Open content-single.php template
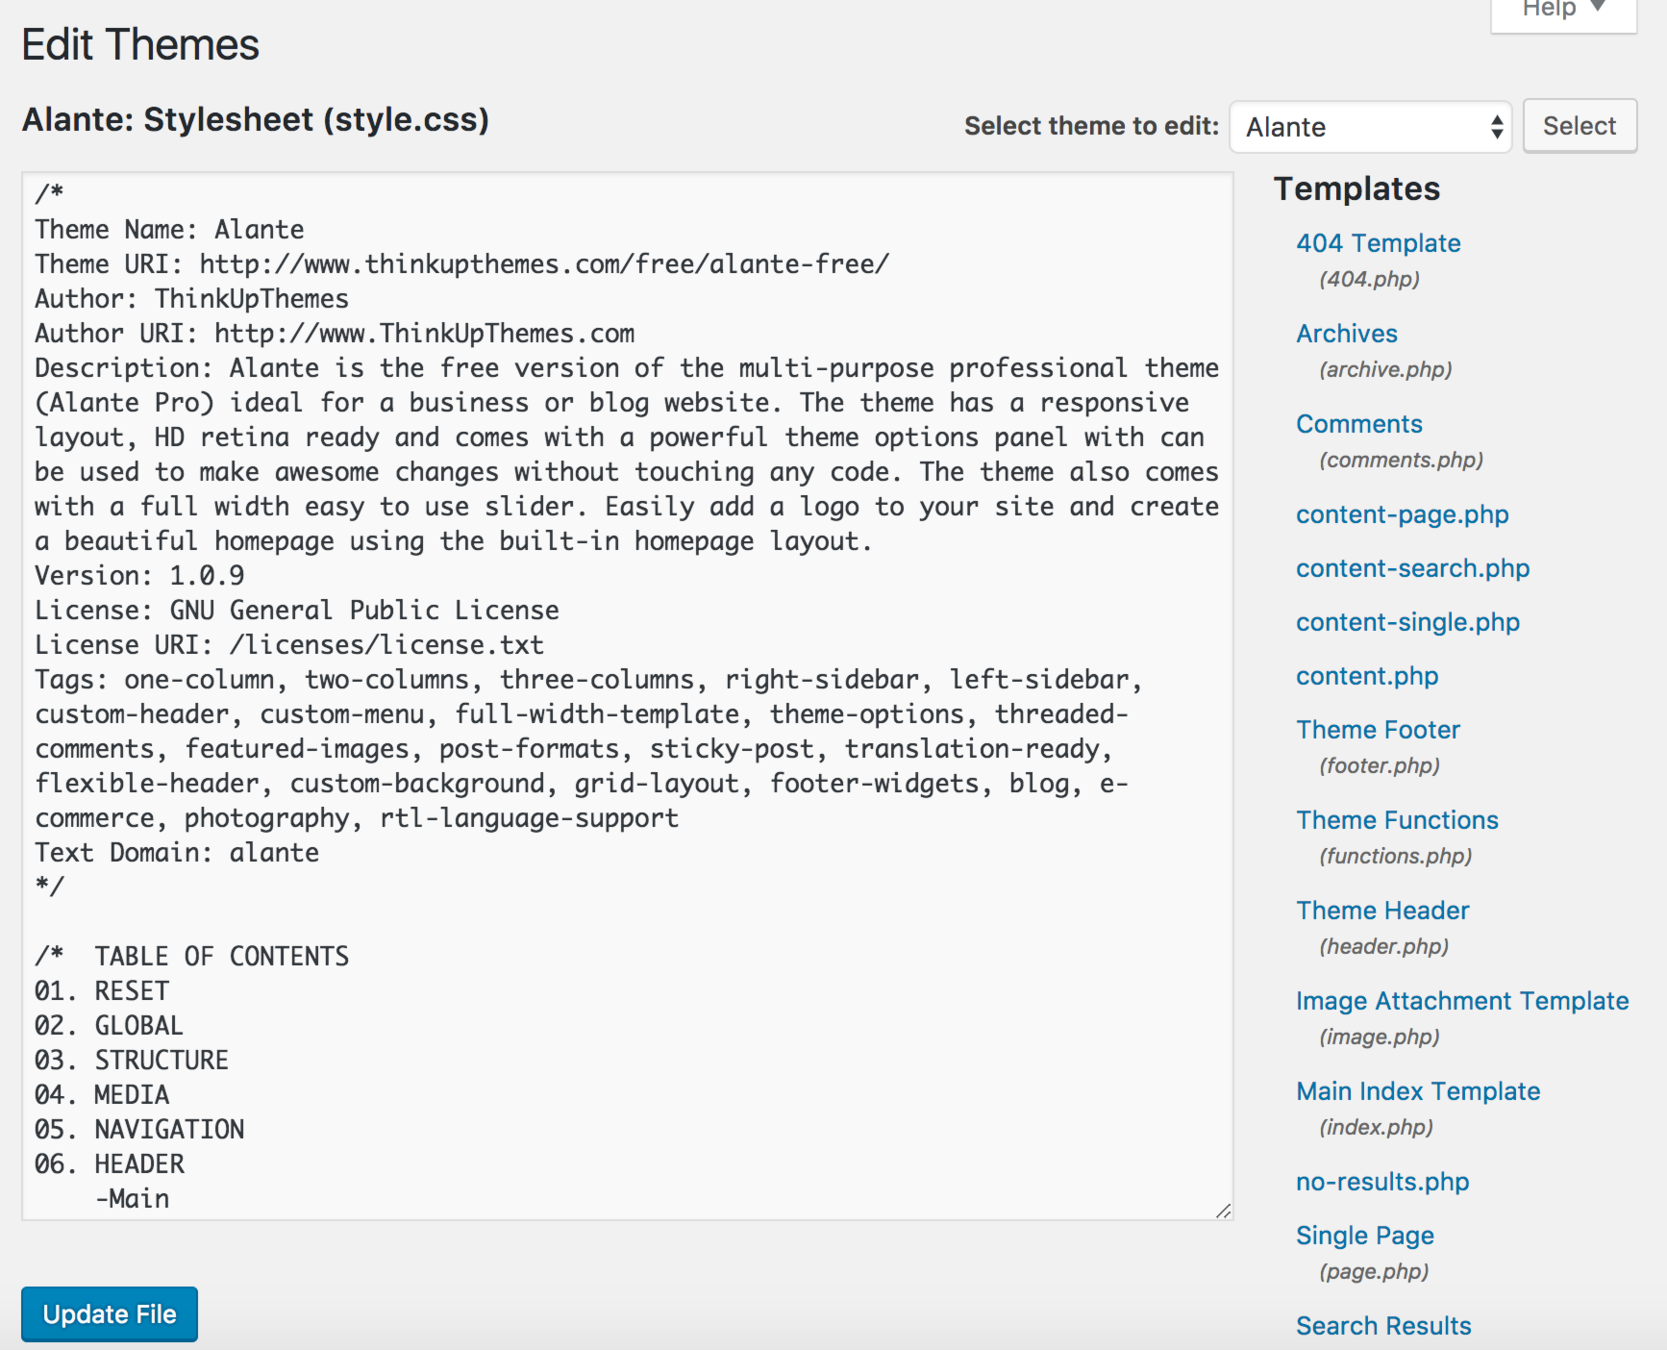 (1408, 622)
